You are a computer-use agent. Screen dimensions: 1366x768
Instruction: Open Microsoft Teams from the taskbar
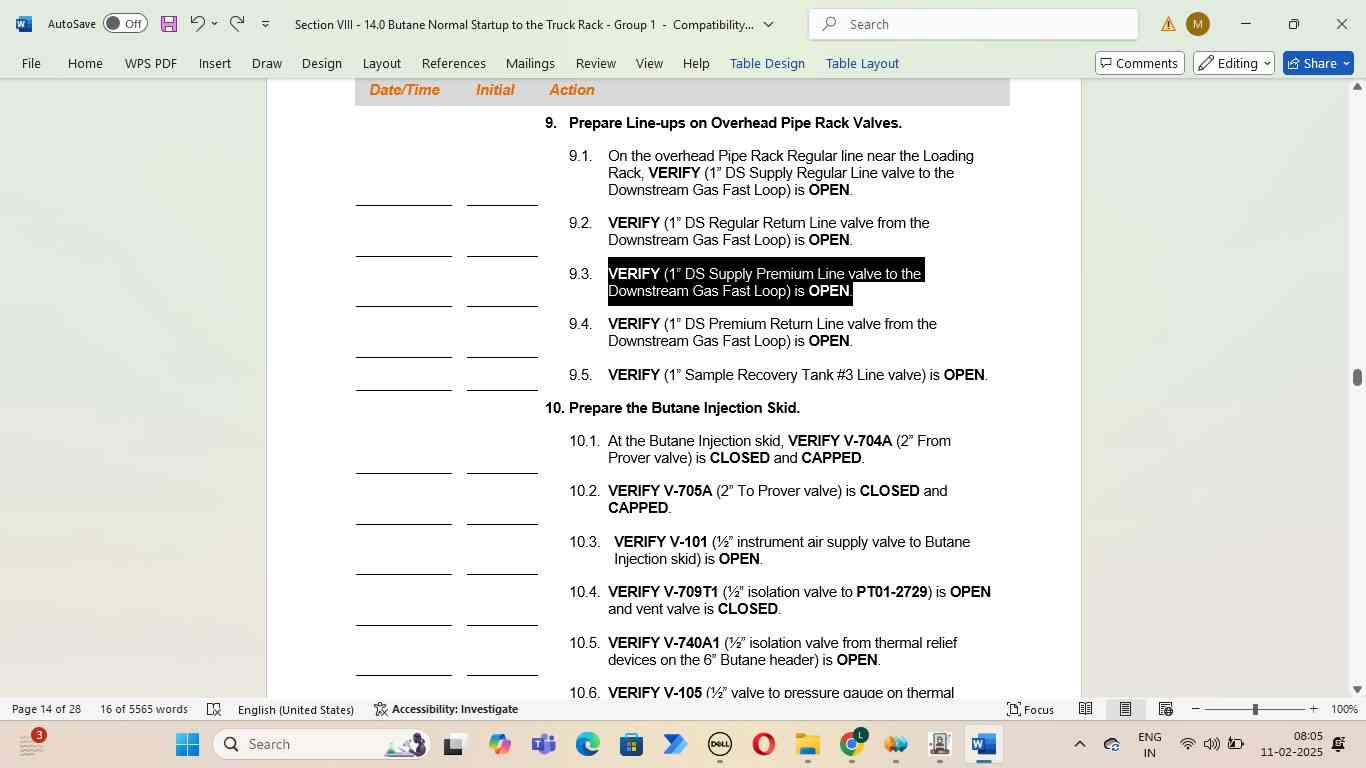coord(543,744)
